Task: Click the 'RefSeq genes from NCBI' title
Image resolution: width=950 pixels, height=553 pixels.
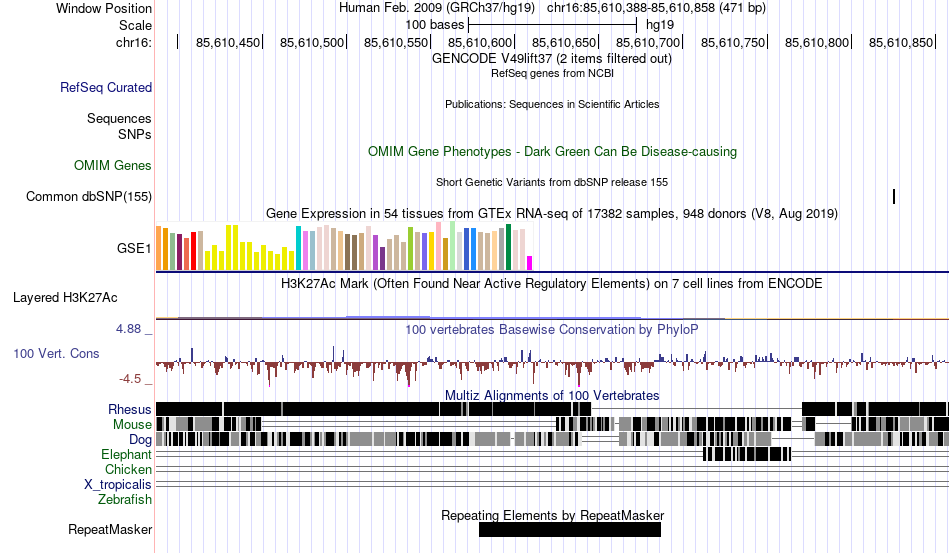Action: coord(553,73)
